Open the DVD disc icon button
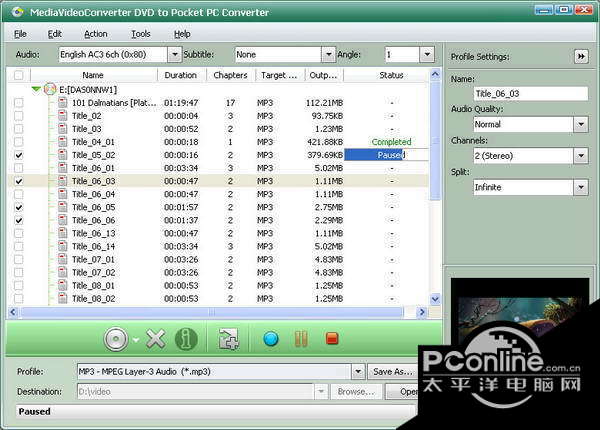This screenshot has height=430, width=600. pyautogui.click(x=116, y=339)
